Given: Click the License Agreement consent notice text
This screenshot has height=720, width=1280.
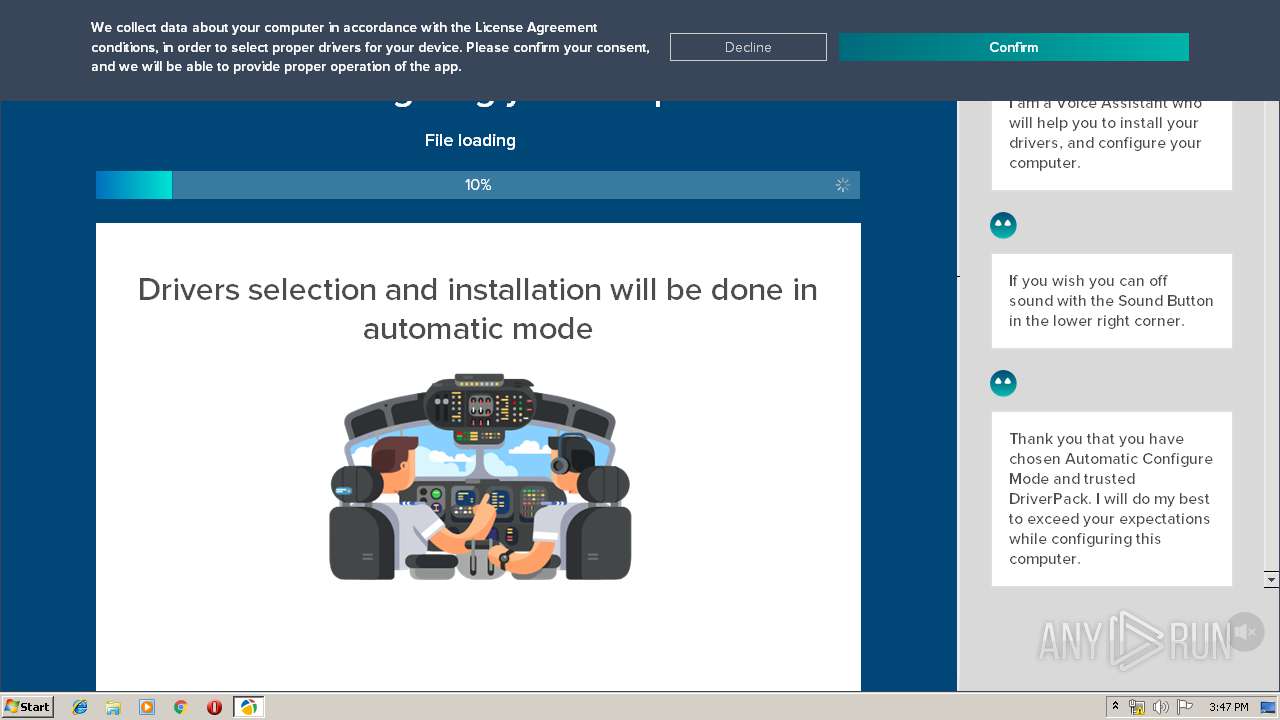Looking at the screenshot, I should coord(370,47).
